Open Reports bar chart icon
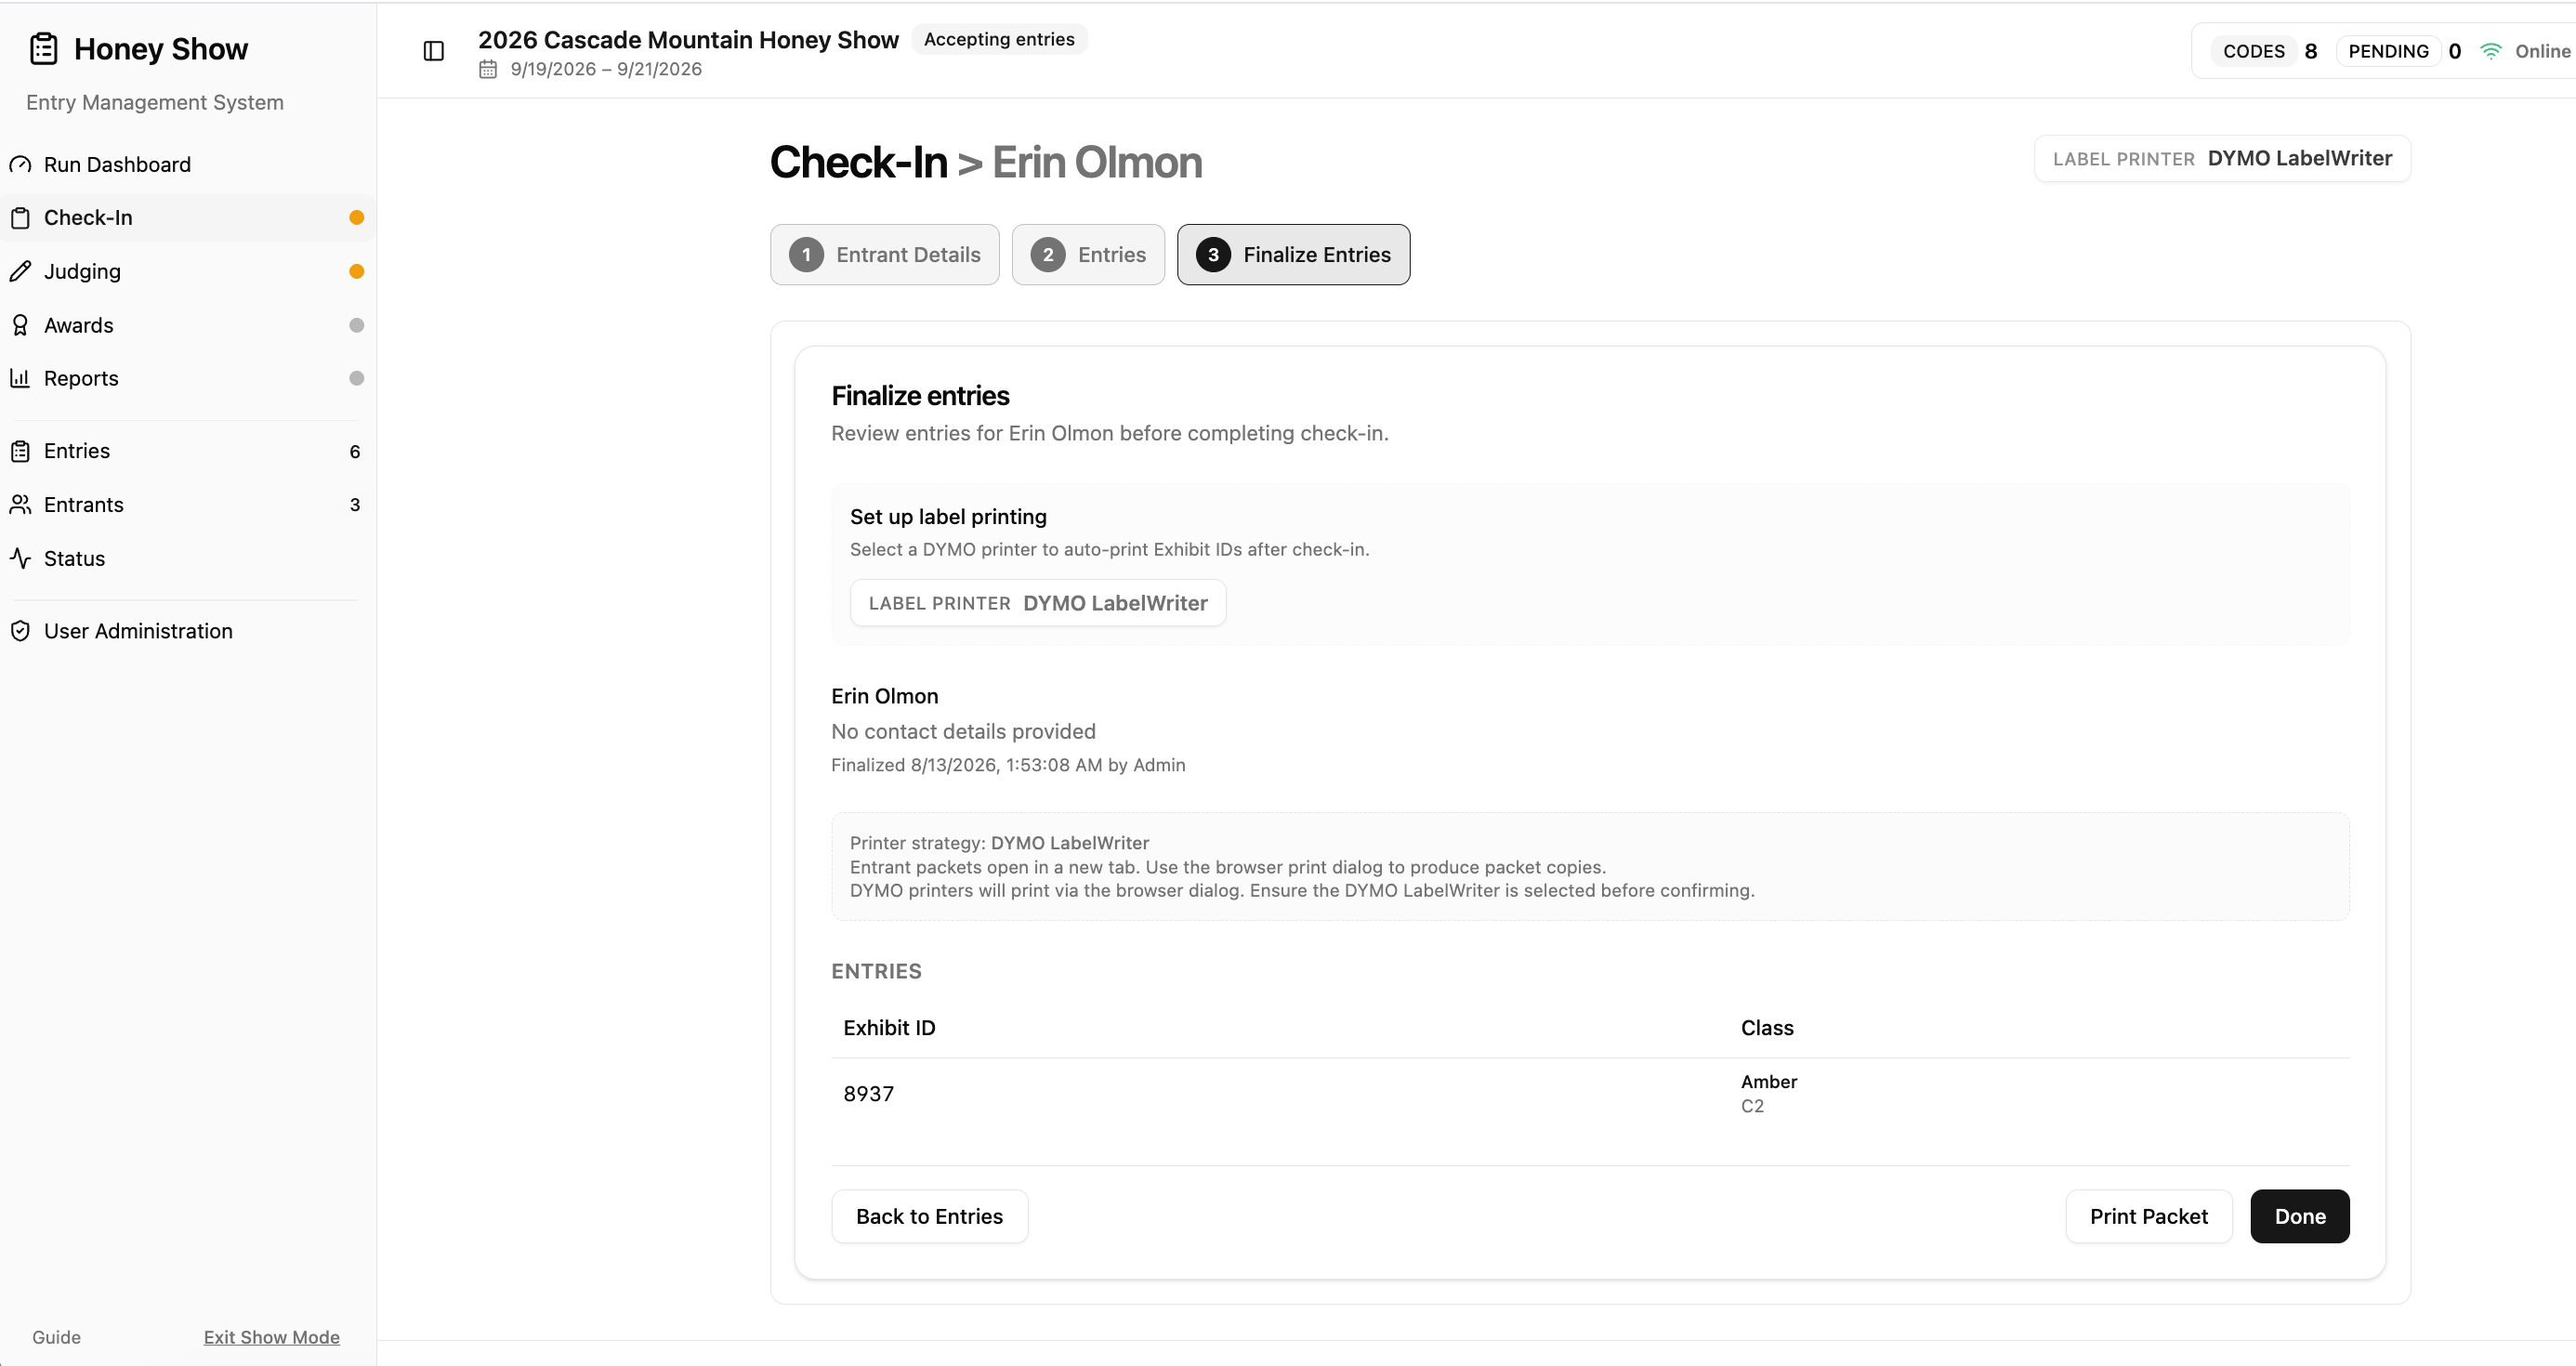This screenshot has height=1366, width=2576. pos(20,378)
